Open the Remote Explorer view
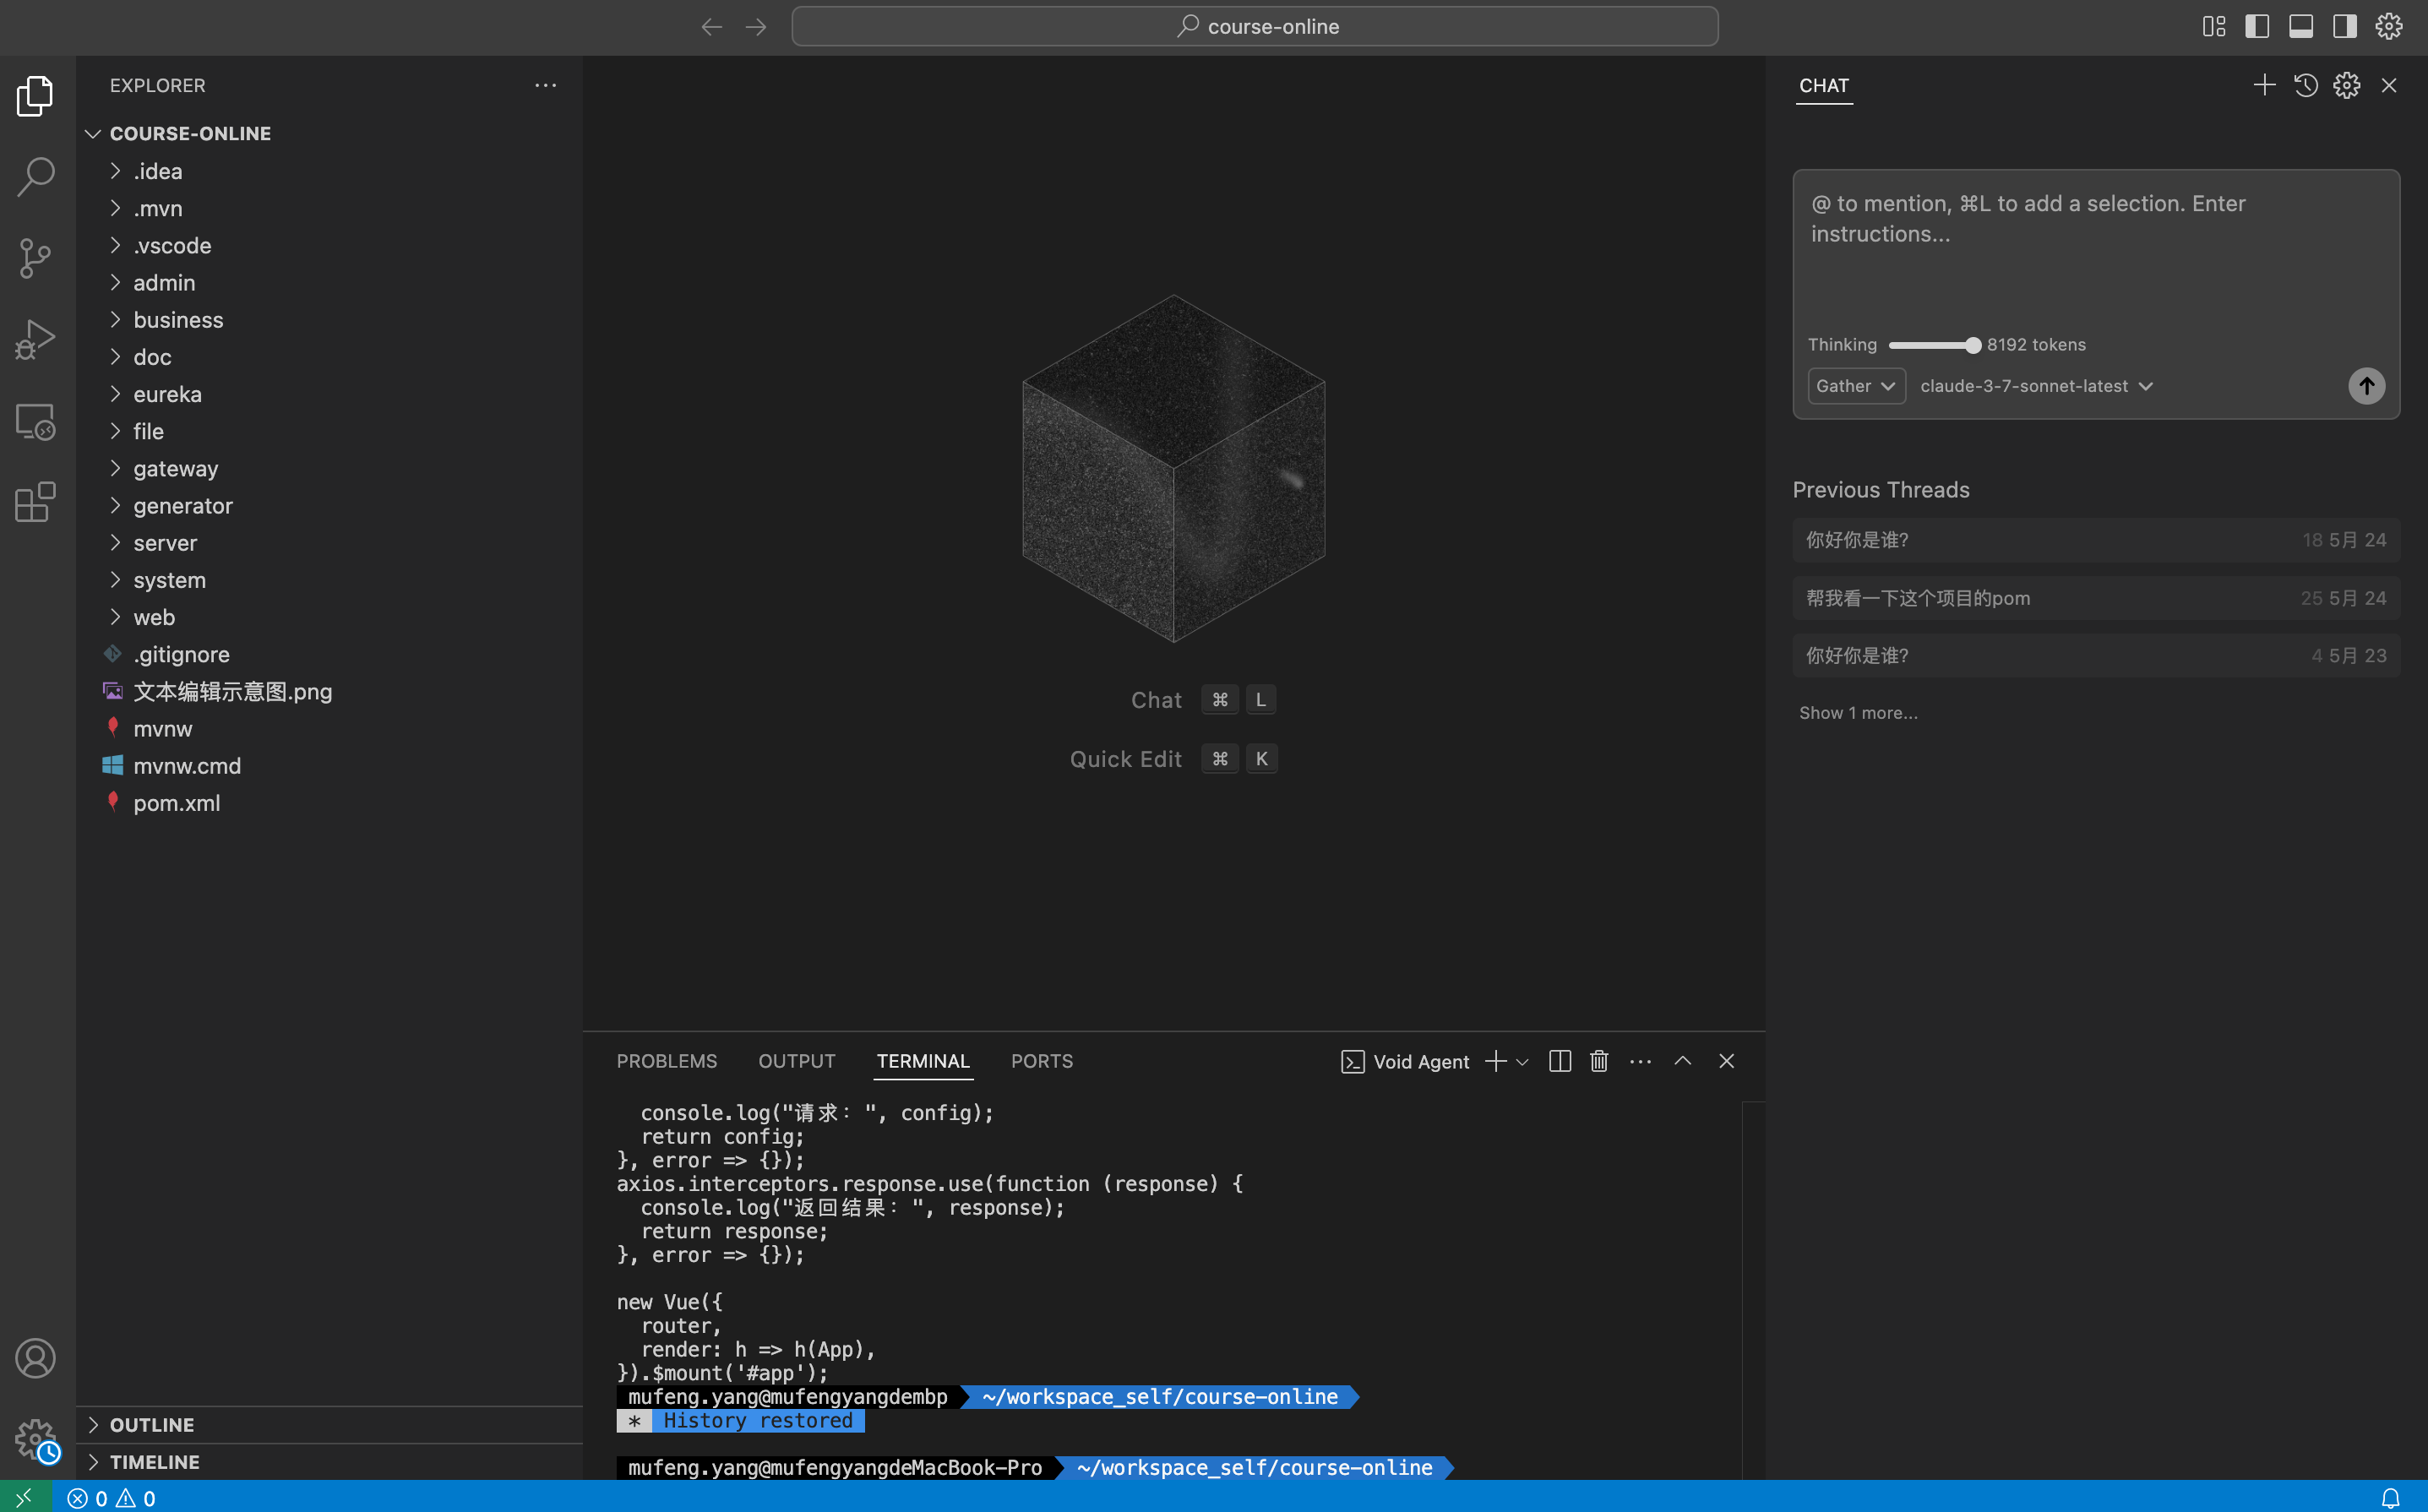Image resolution: width=2428 pixels, height=1512 pixels. click(x=36, y=421)
